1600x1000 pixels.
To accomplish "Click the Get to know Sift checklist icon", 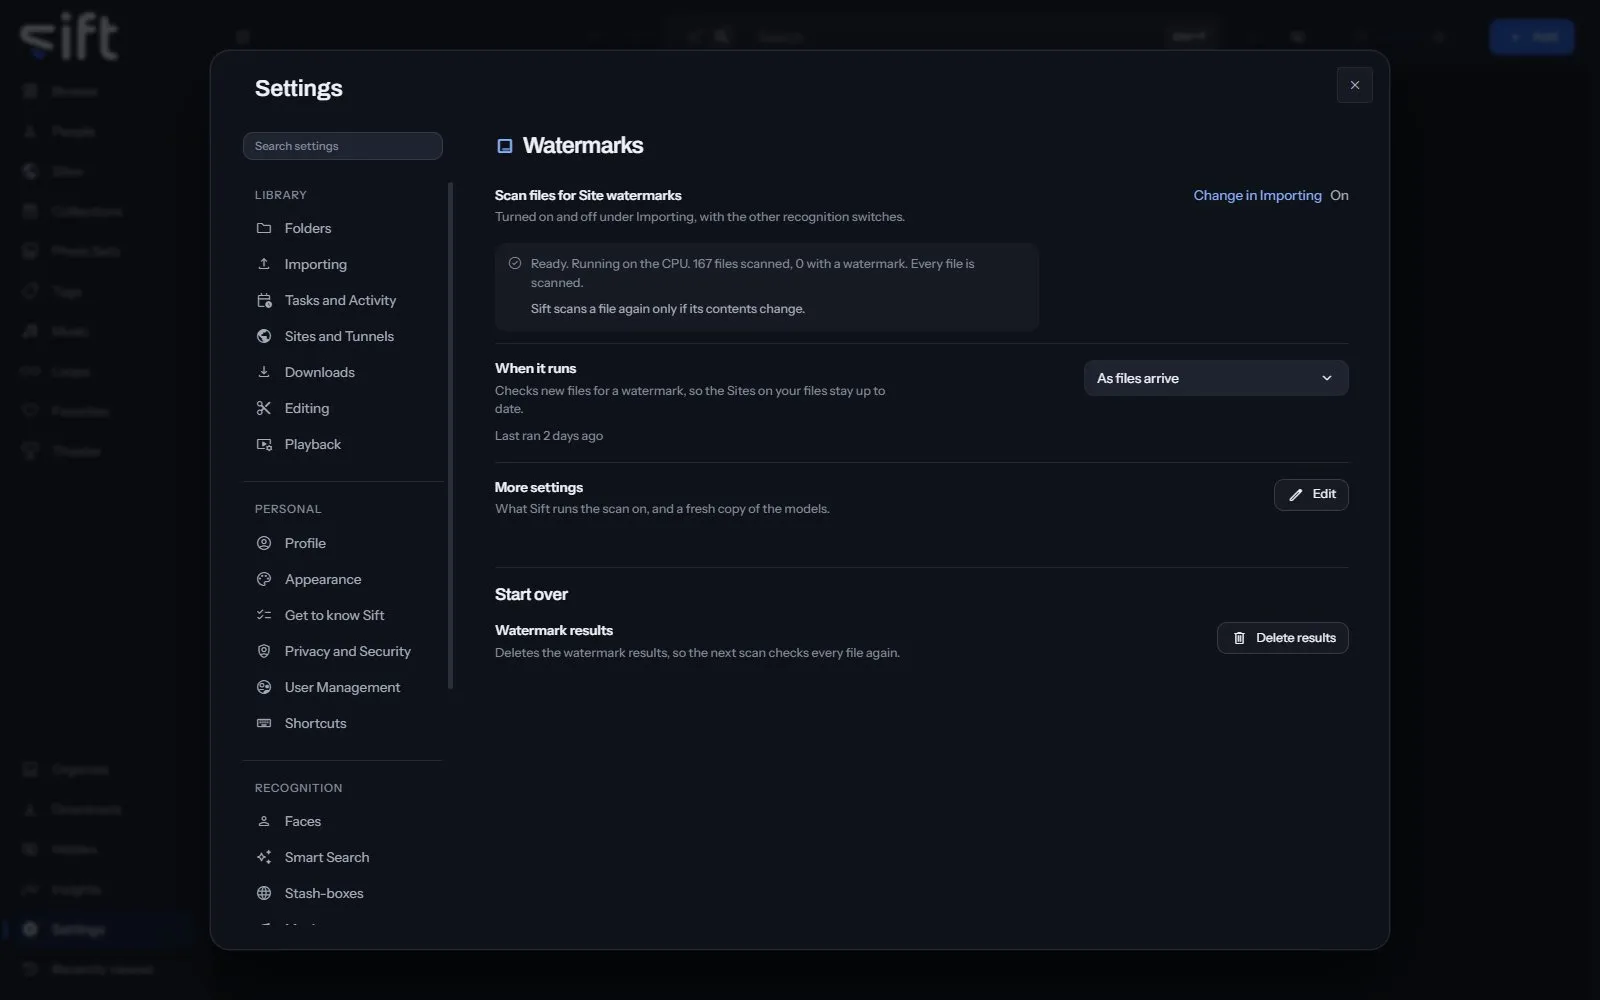I will [264, 615].
